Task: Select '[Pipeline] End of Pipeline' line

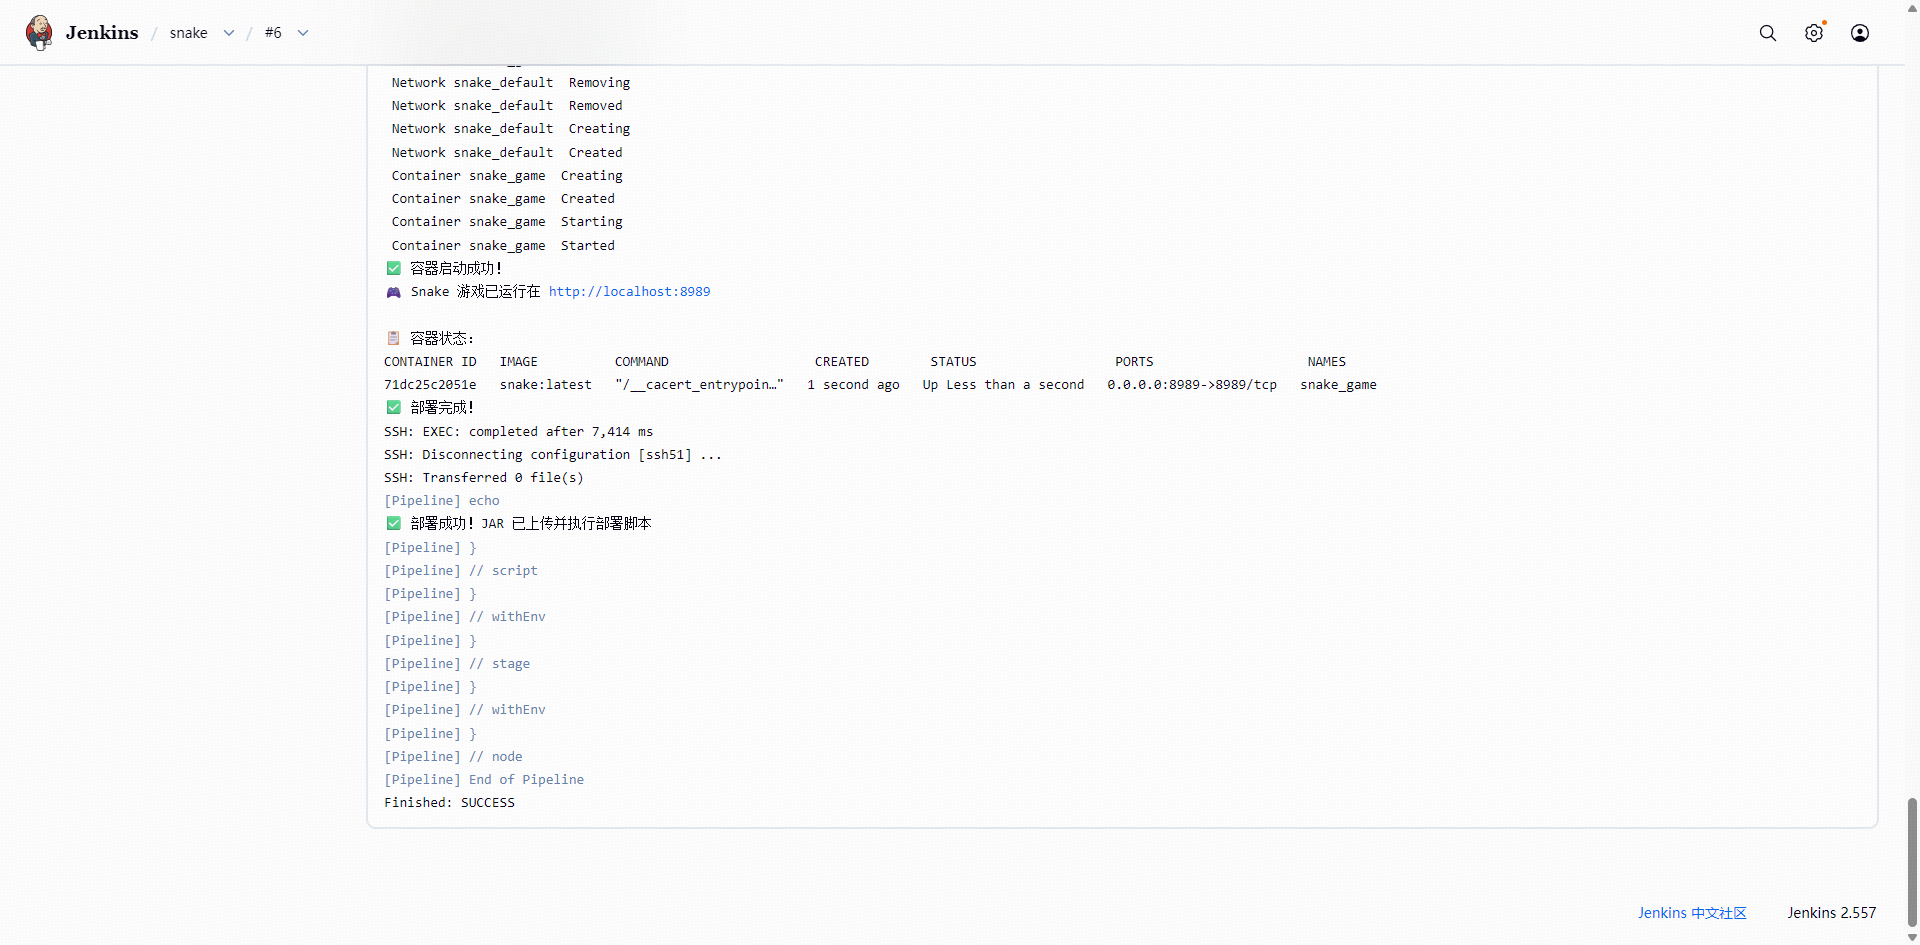Action: (484, 780)
